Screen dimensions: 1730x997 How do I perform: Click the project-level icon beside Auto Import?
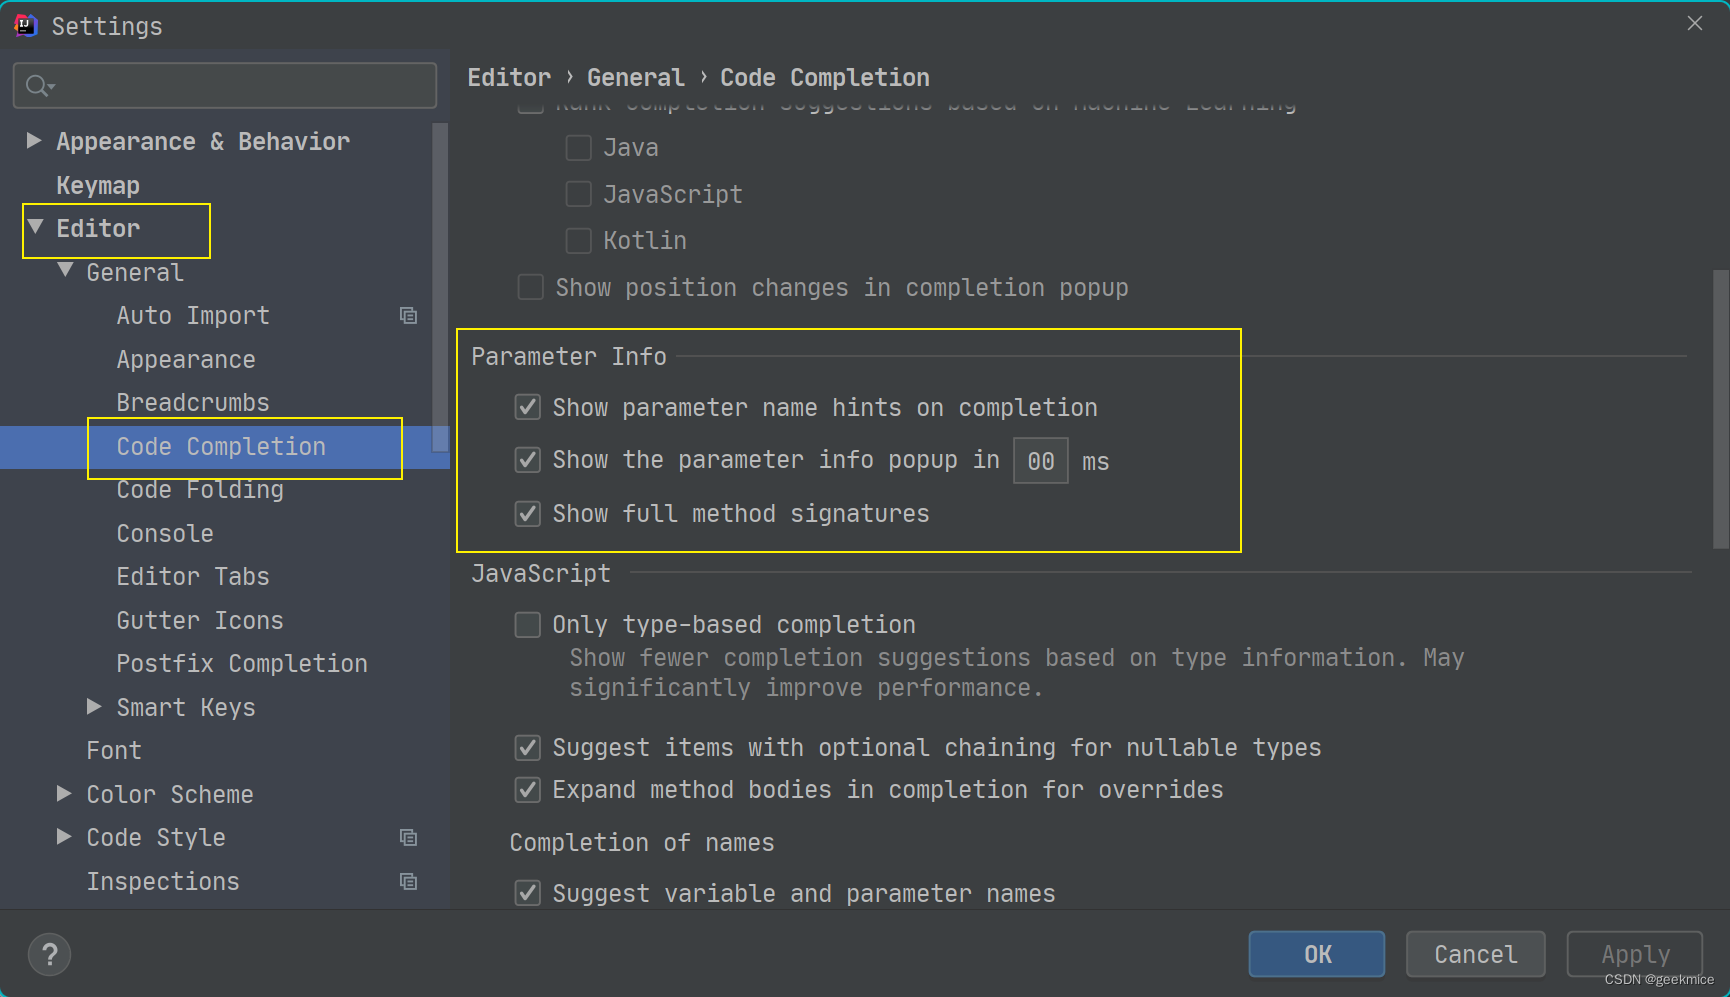[408, 316]
